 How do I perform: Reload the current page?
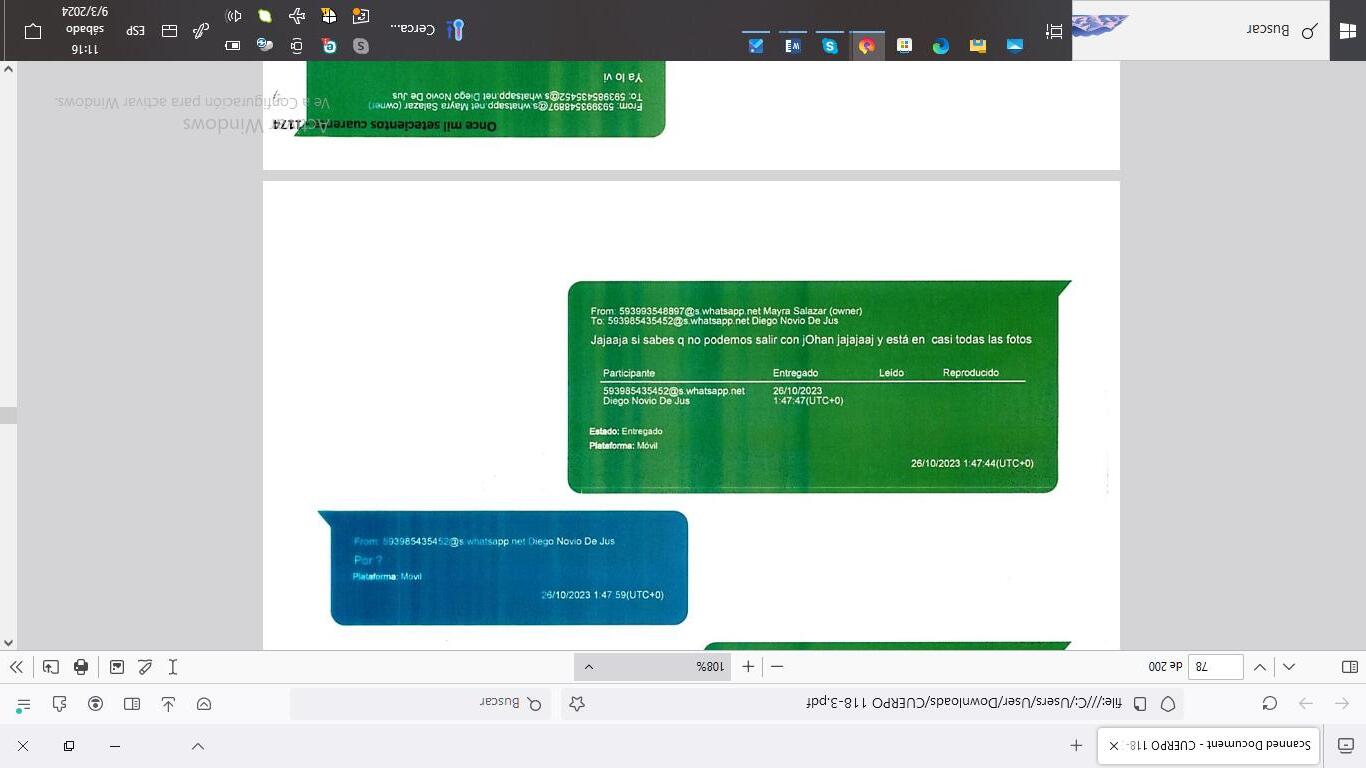[1270, 704]
